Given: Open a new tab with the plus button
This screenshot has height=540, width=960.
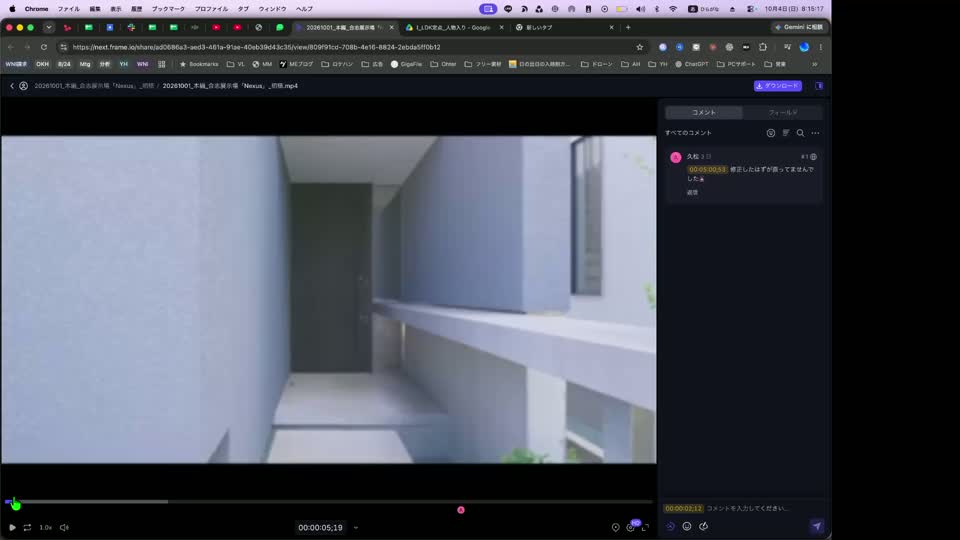Looking at the screenshot, I should click(x=628, y=28).
